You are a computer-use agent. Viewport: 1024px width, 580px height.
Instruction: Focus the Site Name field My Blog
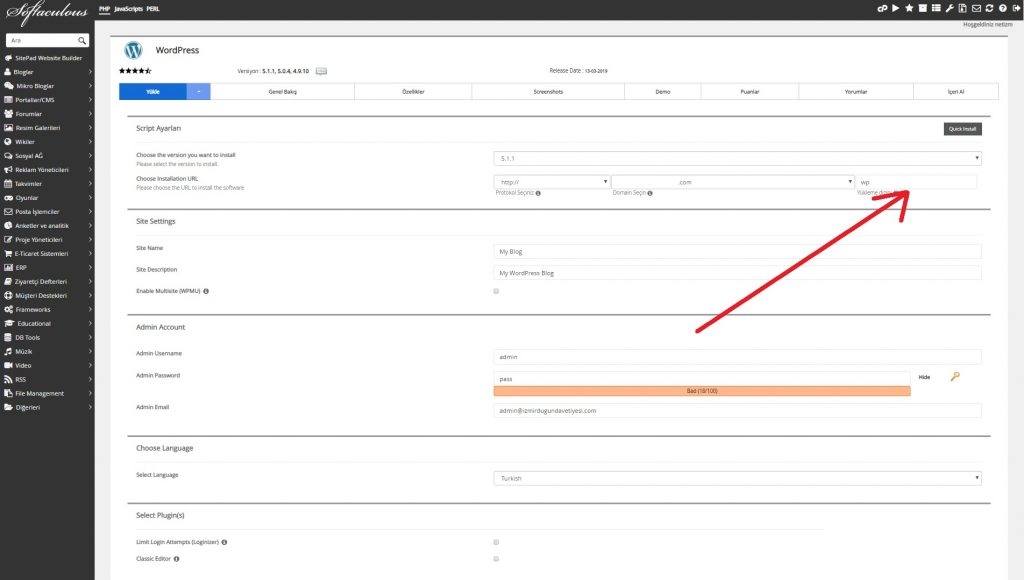[737, 251]
